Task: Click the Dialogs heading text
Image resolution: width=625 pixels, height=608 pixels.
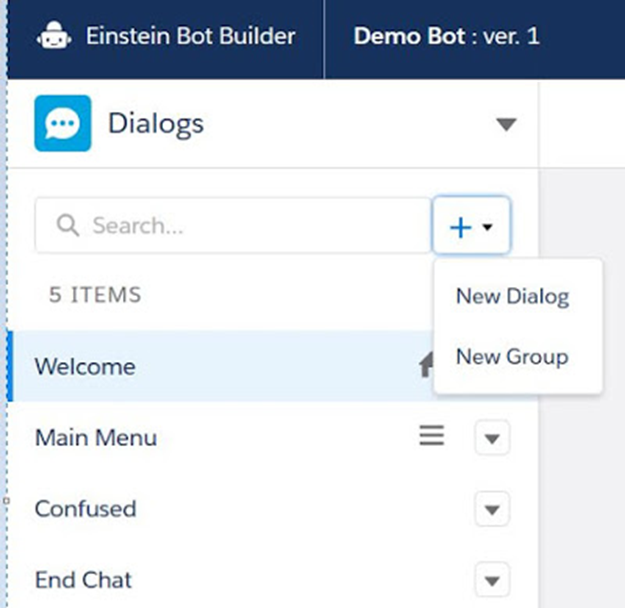Action: point(156,124)
